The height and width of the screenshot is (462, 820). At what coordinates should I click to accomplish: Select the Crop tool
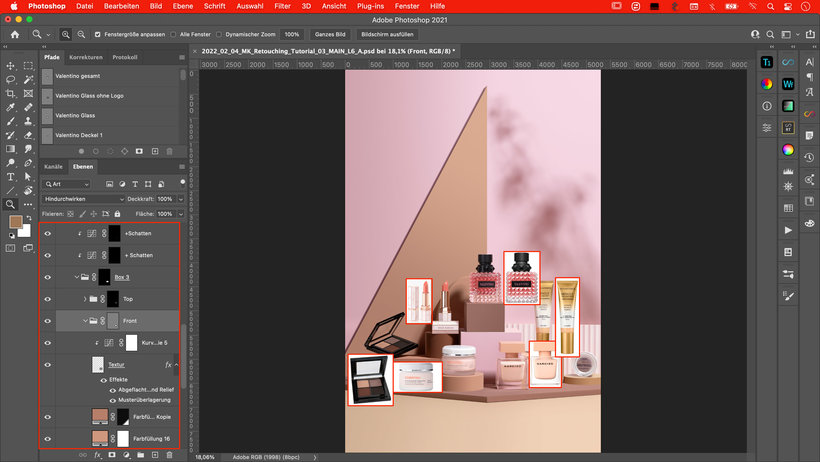pos(10,94)
